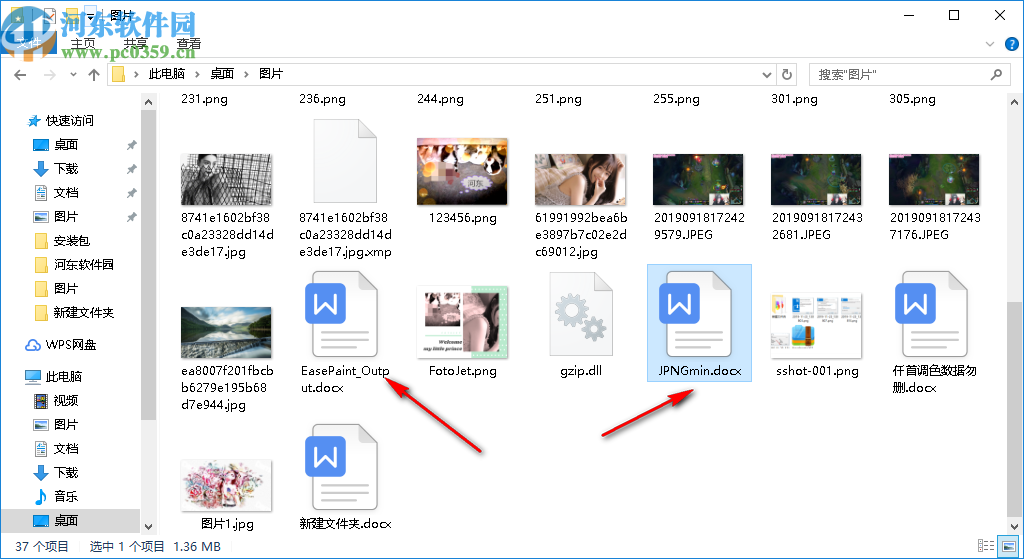Image resolution: width=1024 pixels, height=559 pixels.
Task: Select the 20190918172432681.JPEG thumbnail
Action: (816, 180)
